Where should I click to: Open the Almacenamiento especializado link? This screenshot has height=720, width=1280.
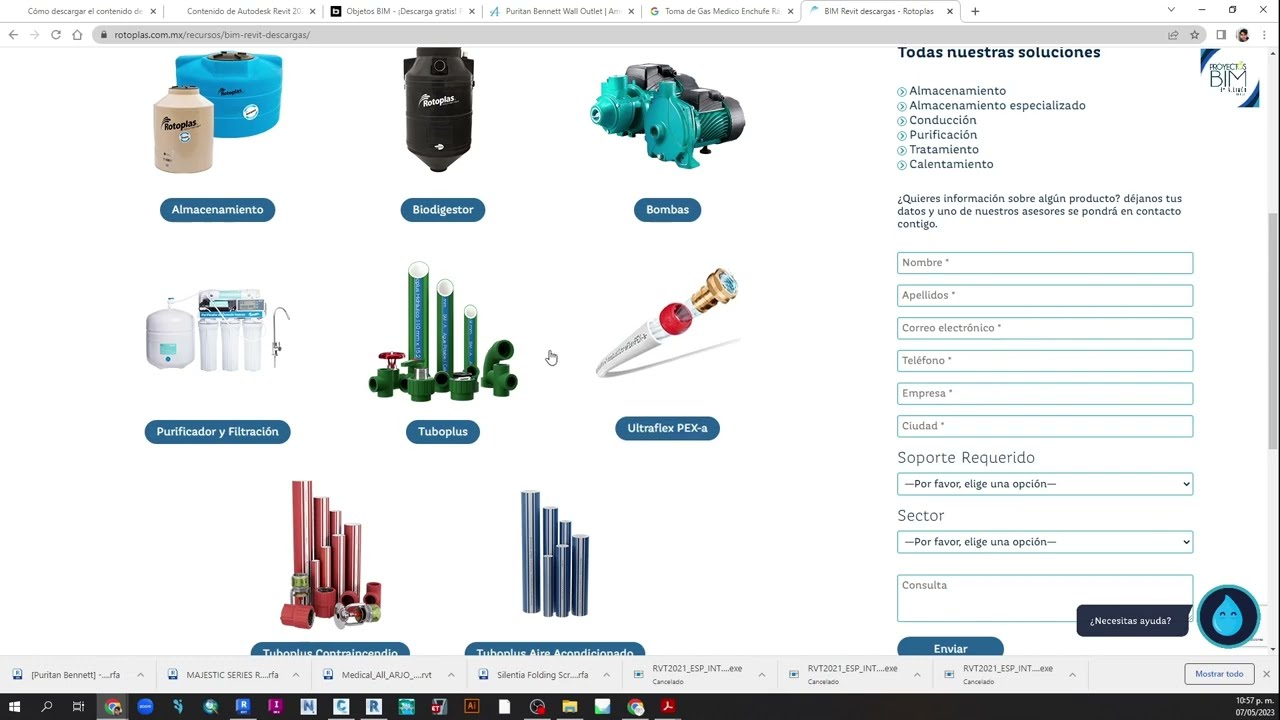coord(997,105)
